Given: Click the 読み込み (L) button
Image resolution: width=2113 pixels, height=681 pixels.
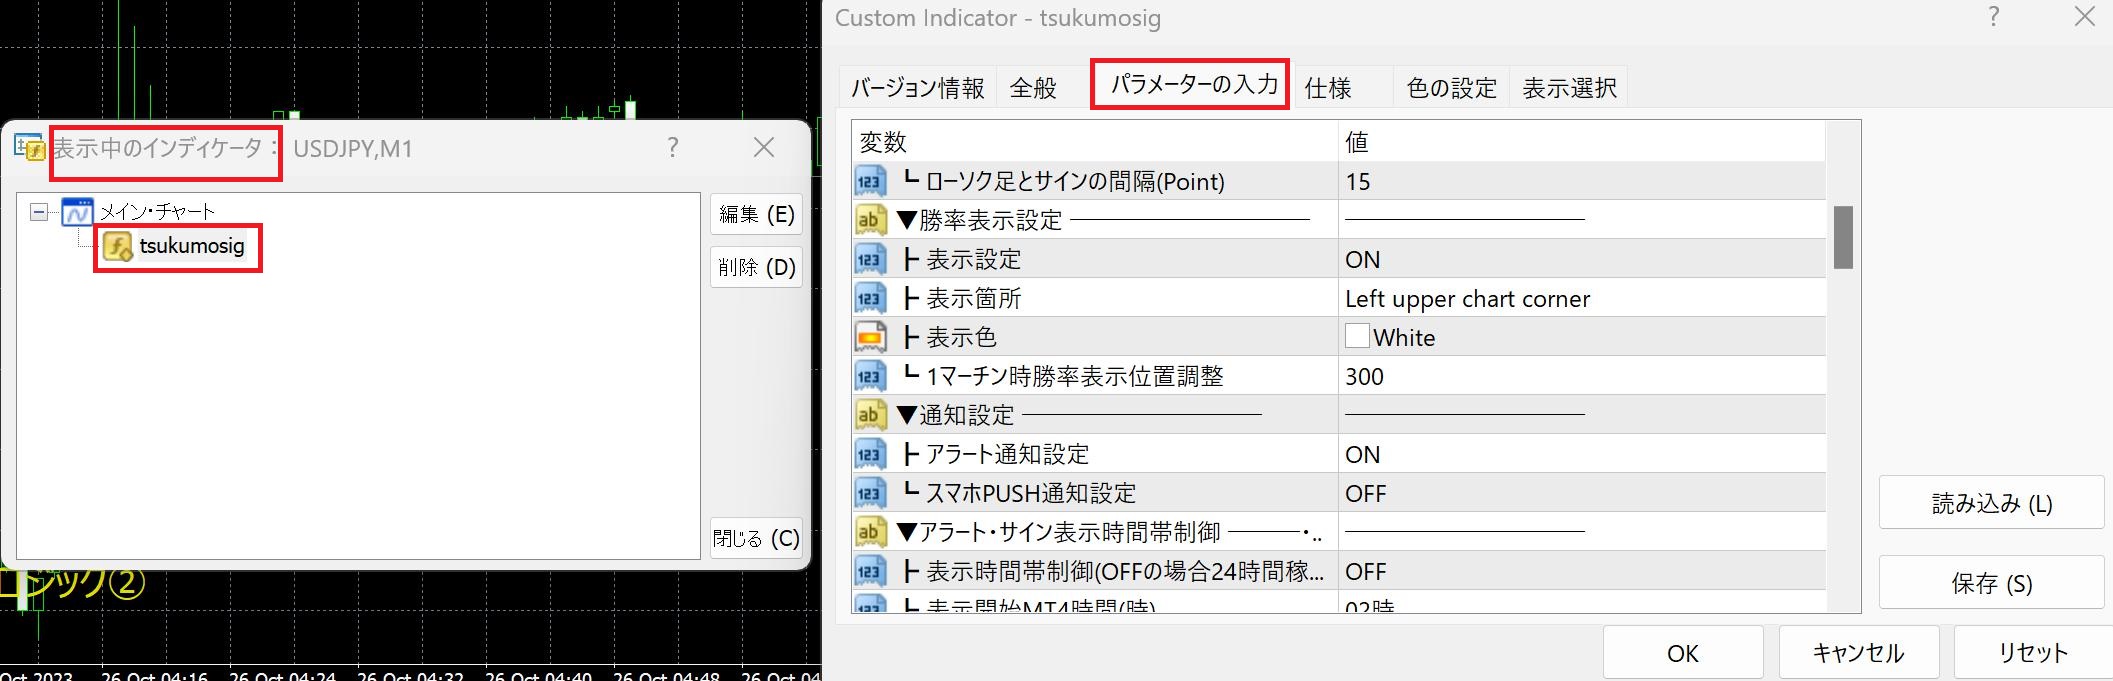Looking at the screenshot, I should click(1991, 503).
